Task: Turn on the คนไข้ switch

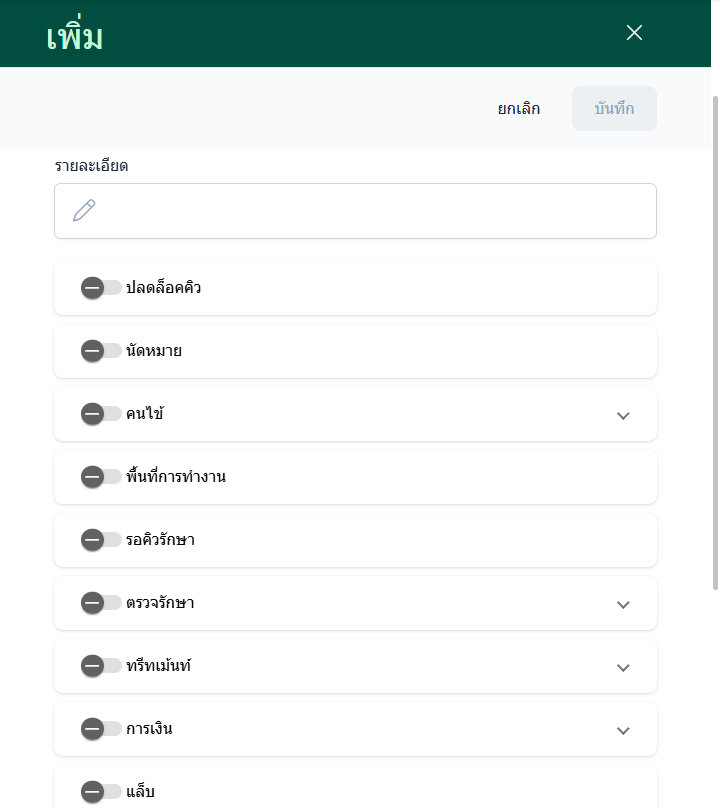Action: pyautogui.click(x=100, y=414)
